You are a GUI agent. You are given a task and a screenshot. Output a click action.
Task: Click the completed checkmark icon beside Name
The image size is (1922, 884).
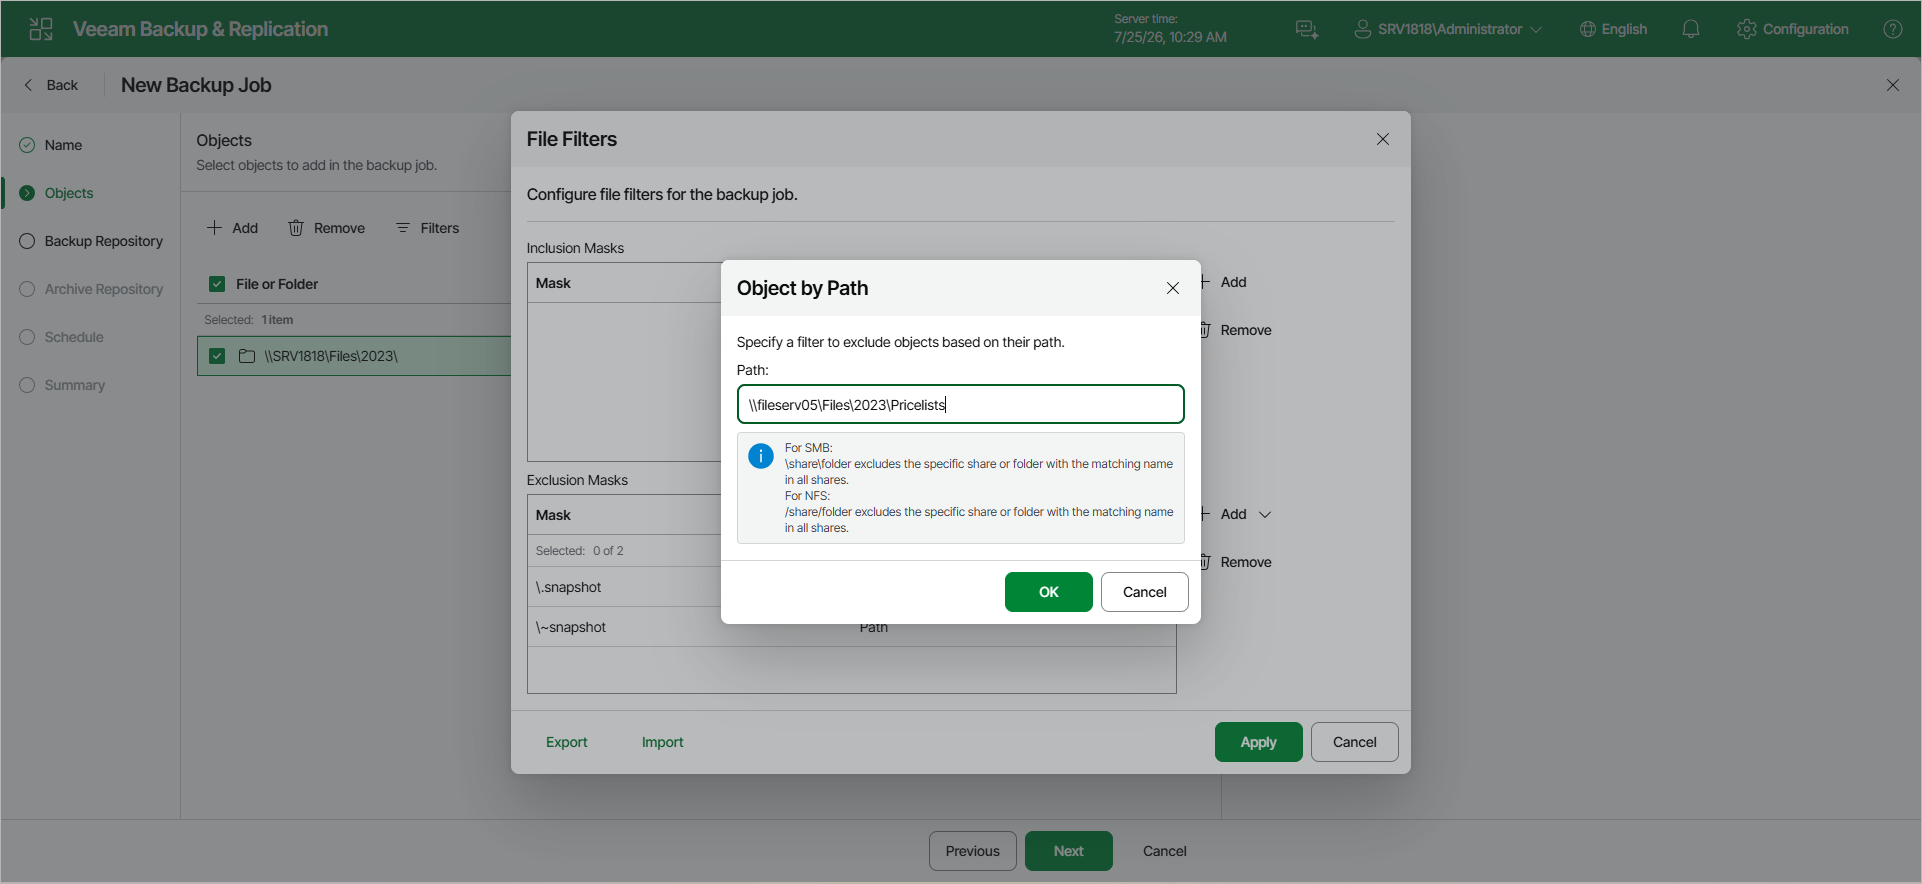pyautogui.click(x=27, y=145)
